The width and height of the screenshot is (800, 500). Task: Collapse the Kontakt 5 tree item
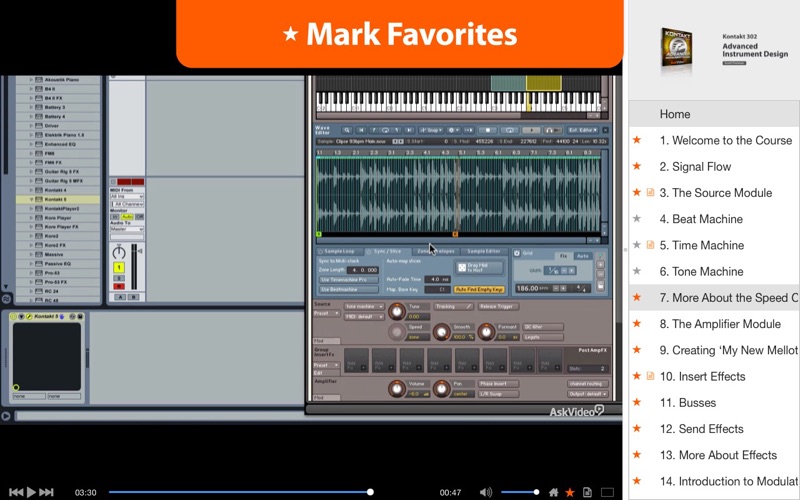click(31, 199)
